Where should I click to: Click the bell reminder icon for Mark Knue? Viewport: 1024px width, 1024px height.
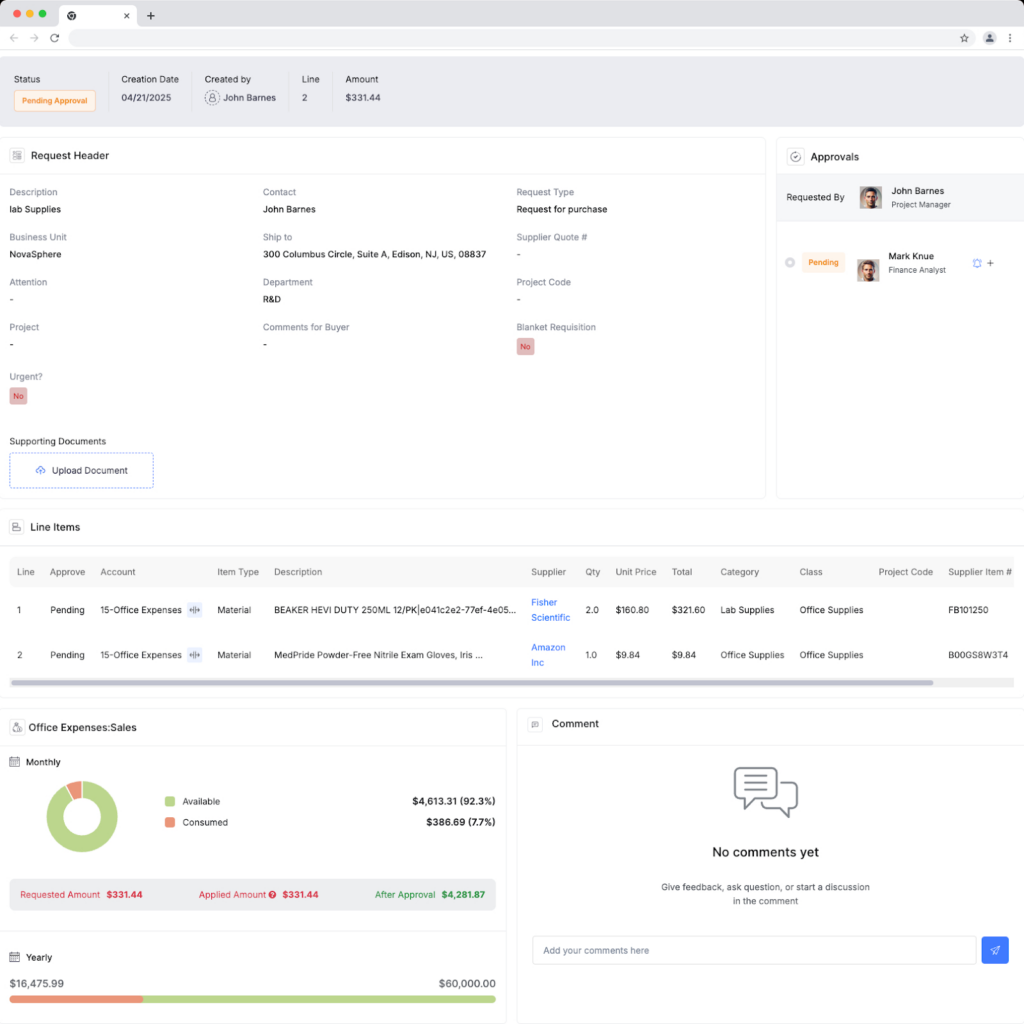(x=977, y=263)
